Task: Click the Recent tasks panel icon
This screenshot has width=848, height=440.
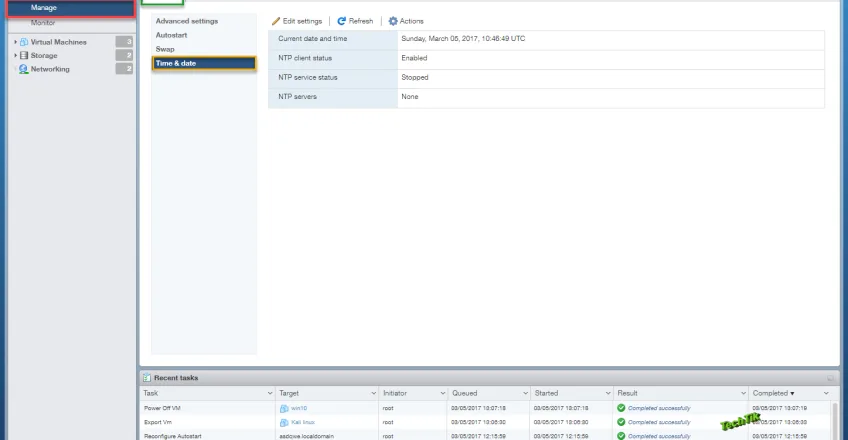Action: pyautogui.click(x=147, y=378)
